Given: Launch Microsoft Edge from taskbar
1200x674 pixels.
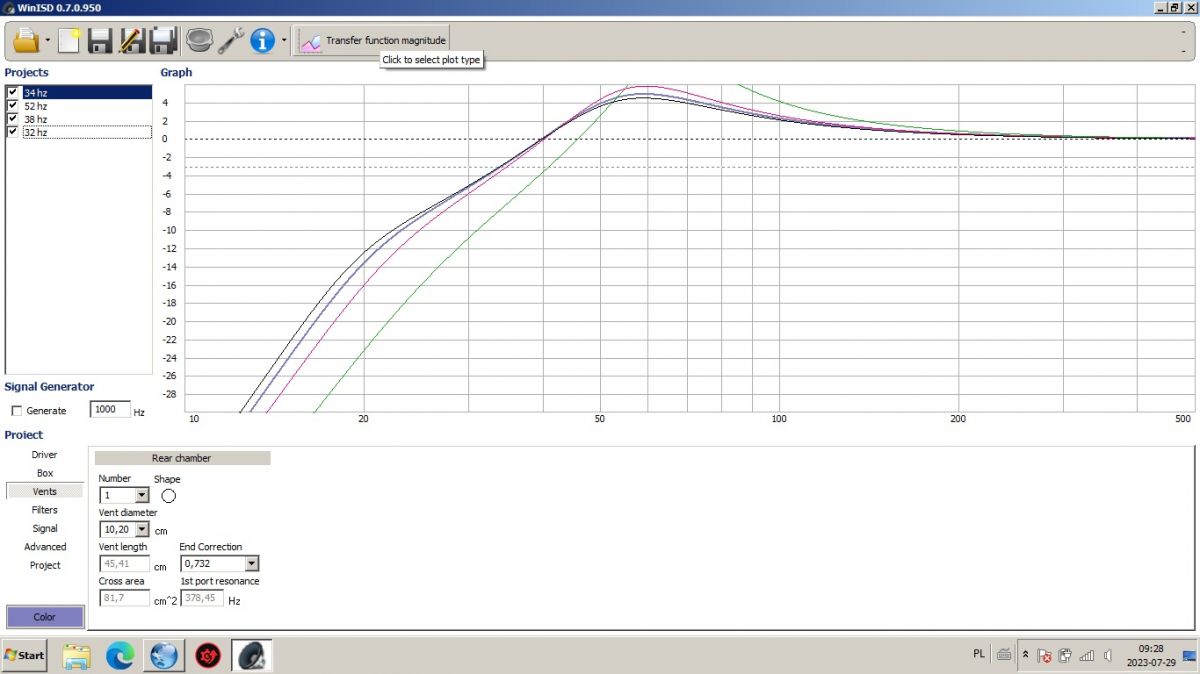Looking at the screenshot, I should pos(120,656).
